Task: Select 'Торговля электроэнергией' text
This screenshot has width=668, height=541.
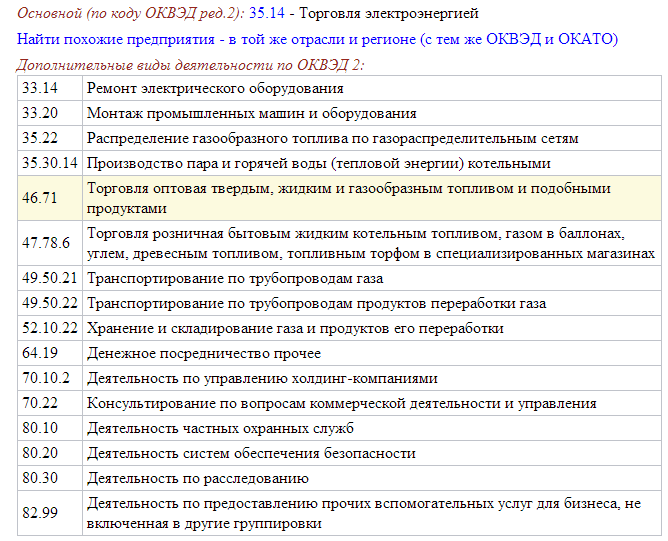Action: (389, 13)
